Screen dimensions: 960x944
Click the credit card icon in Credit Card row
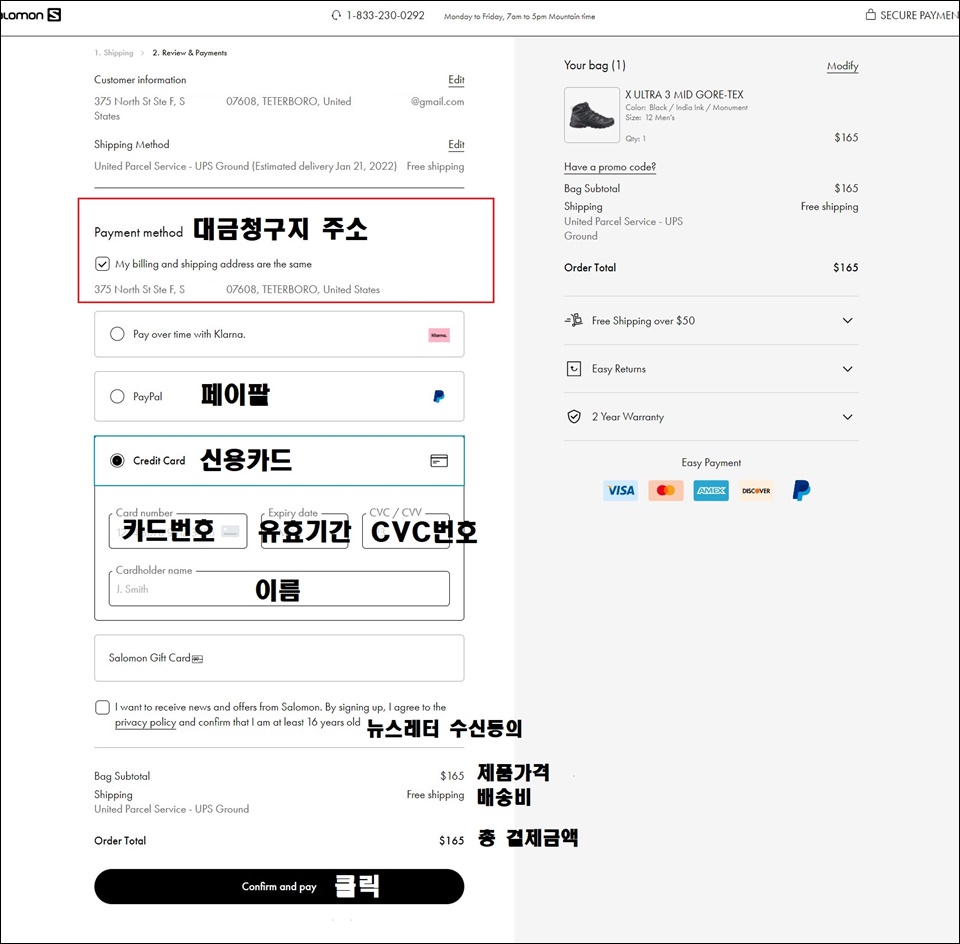(x=439, y=460)
